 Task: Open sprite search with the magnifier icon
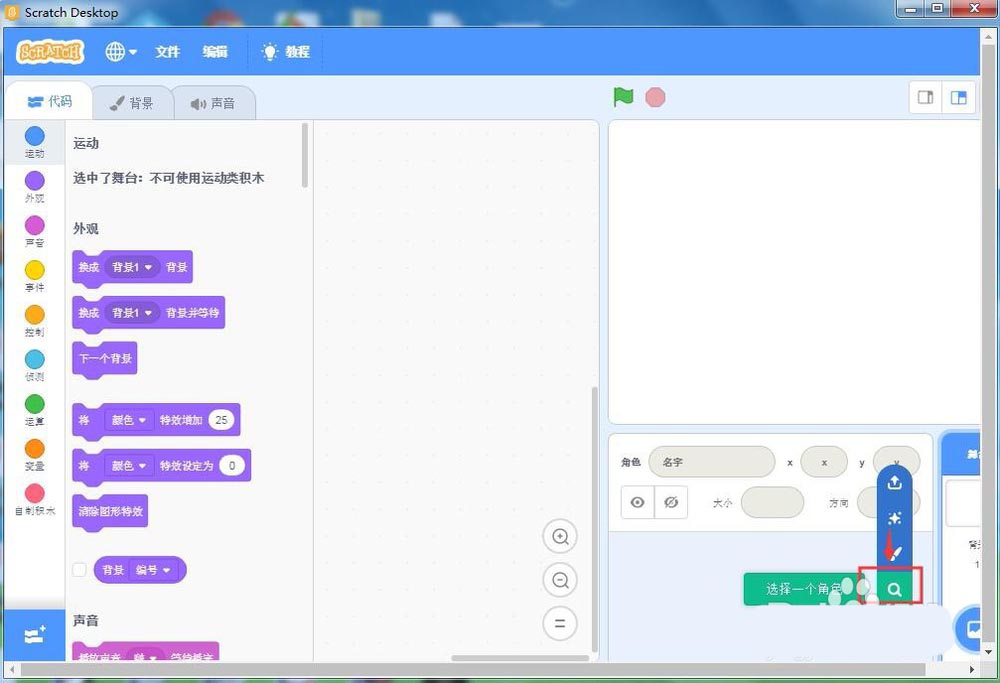pos(893,589)
